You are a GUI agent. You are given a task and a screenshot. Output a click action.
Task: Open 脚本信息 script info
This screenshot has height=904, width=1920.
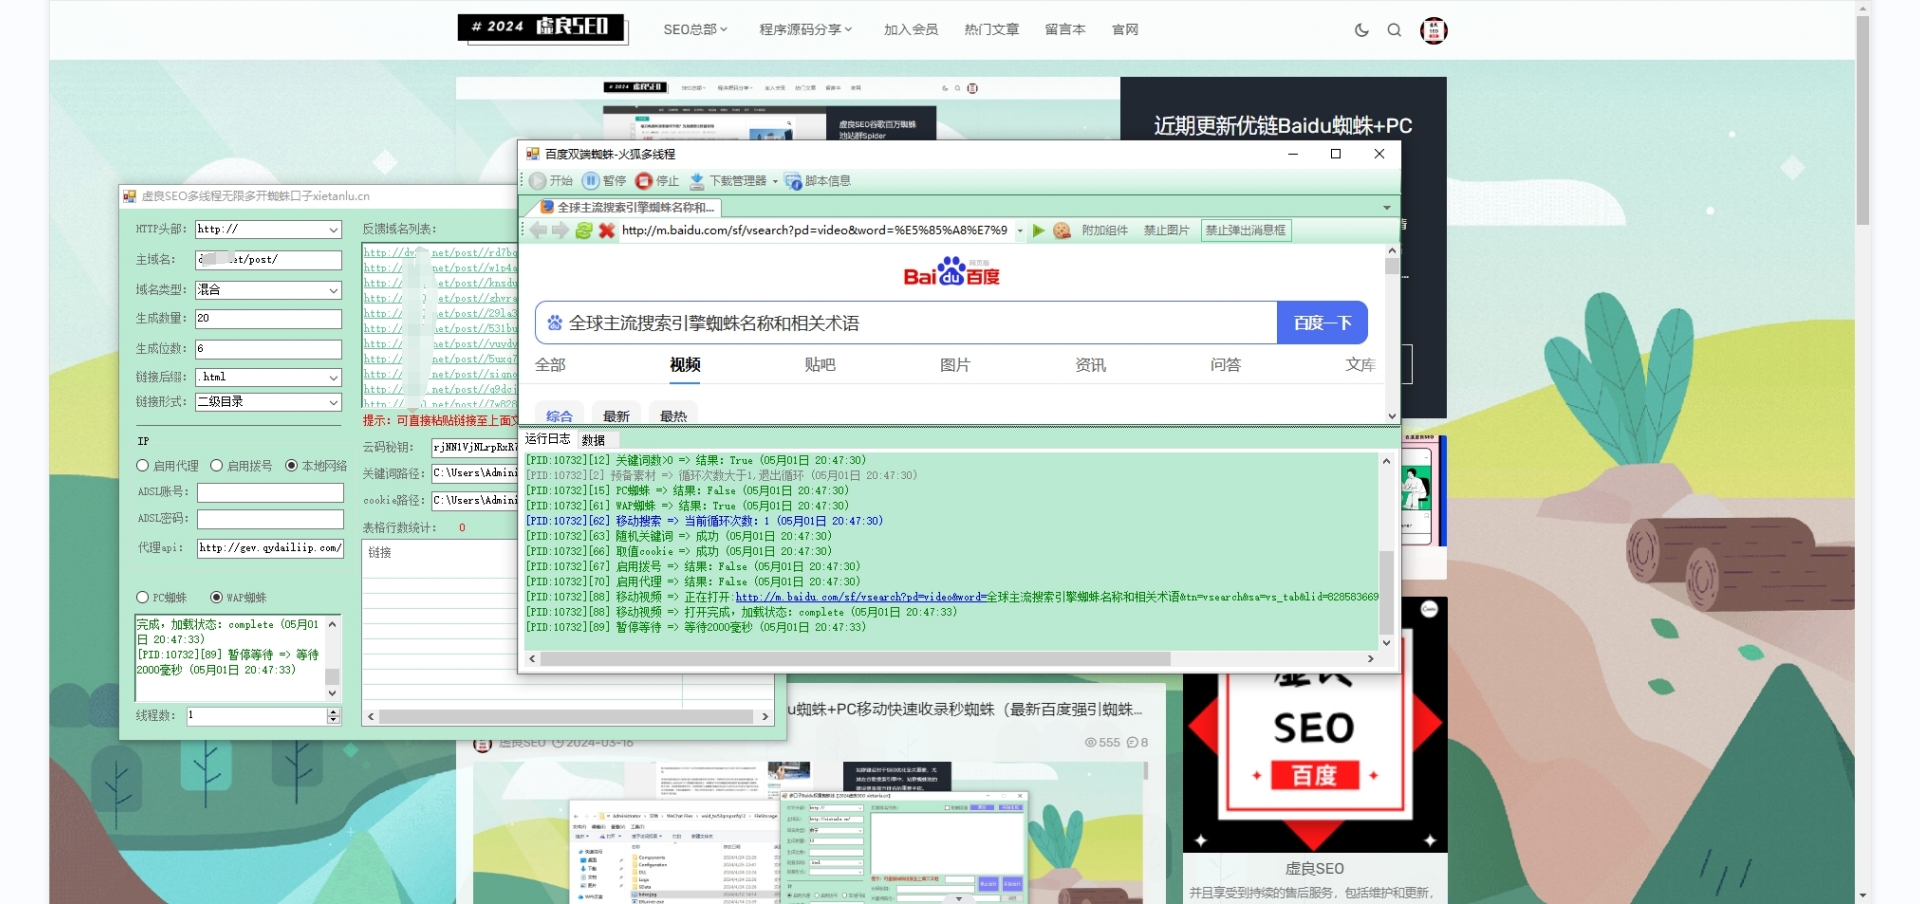818,181
